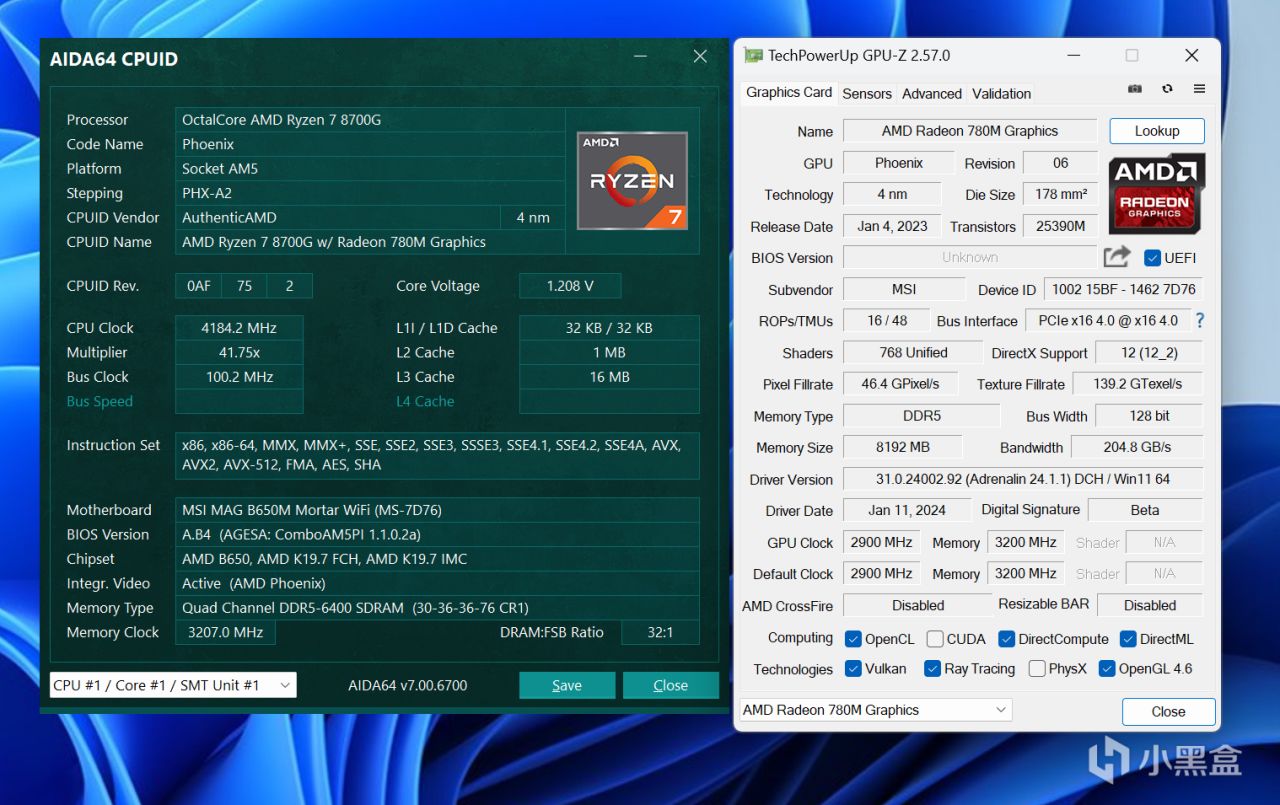1280x805 pixels.
Task: Click the Lookup button in GPU-Z
Action: point(1157,131)
